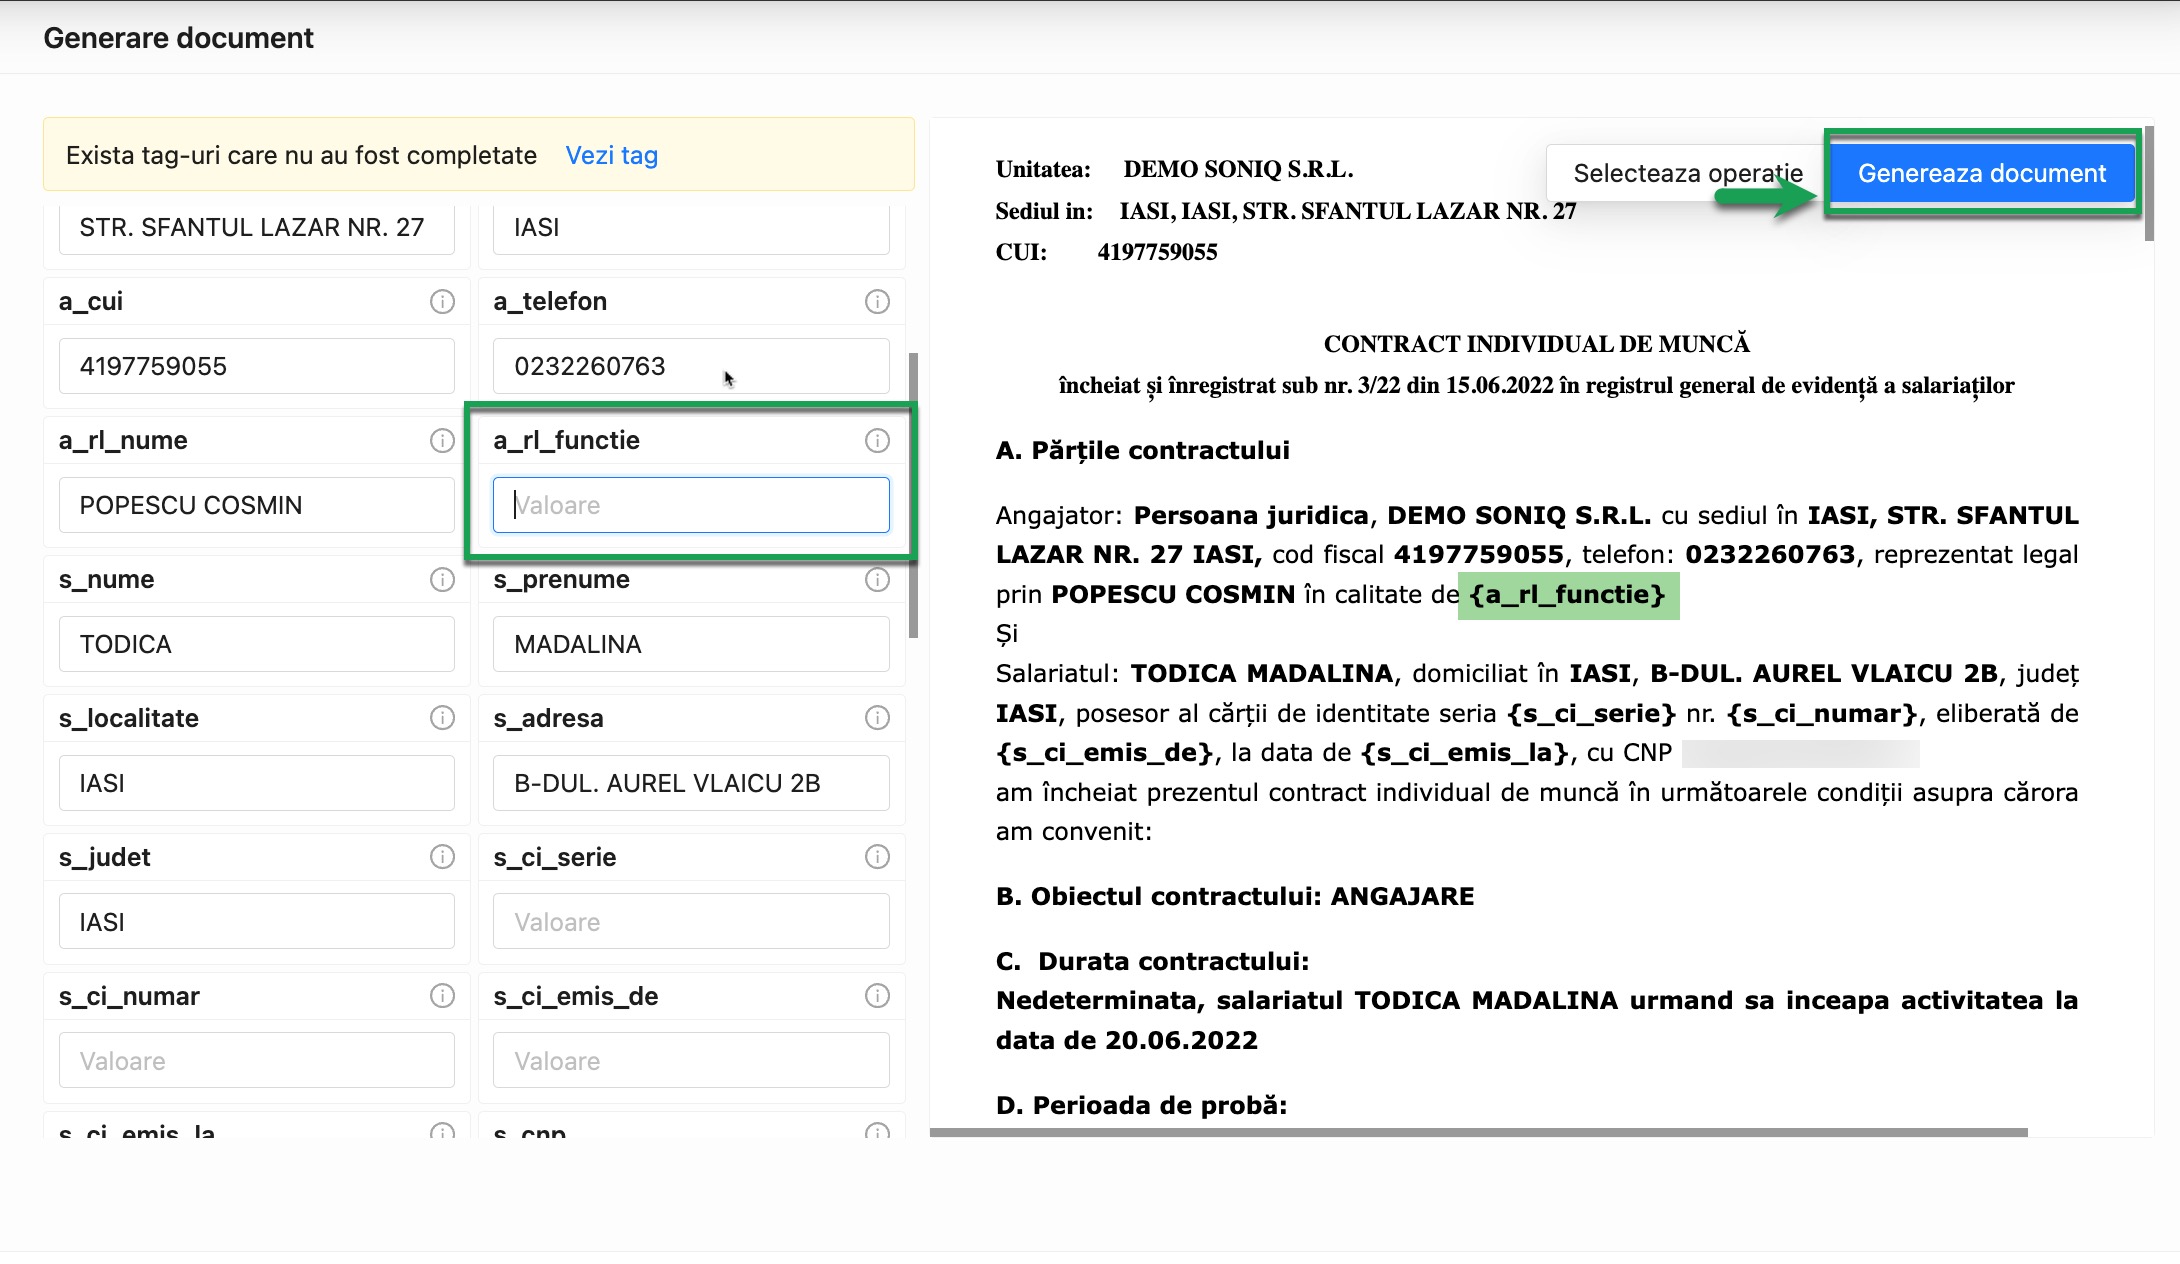The width and height of the screenshot is (2180, 1264).
Task: Open the Selecteaza operatie dropdown
Action: [1687, 173]
